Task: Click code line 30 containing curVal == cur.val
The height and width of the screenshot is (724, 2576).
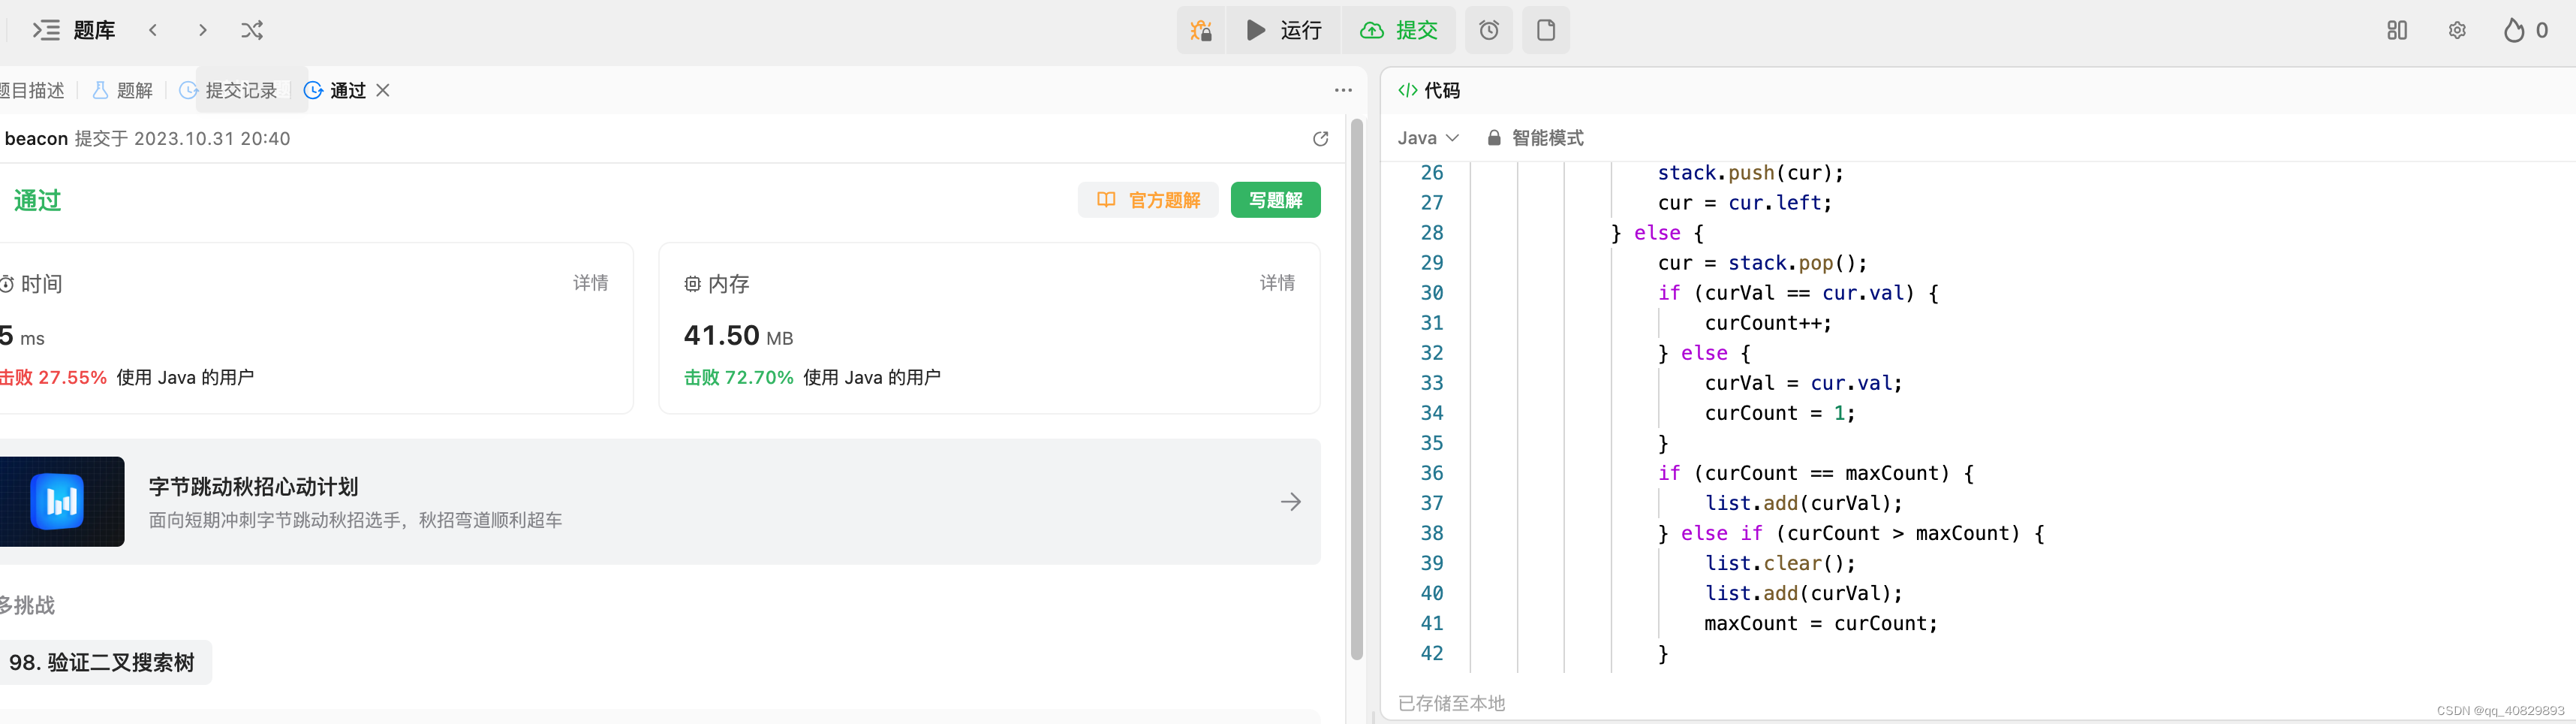Action: tap(1798, 293)
